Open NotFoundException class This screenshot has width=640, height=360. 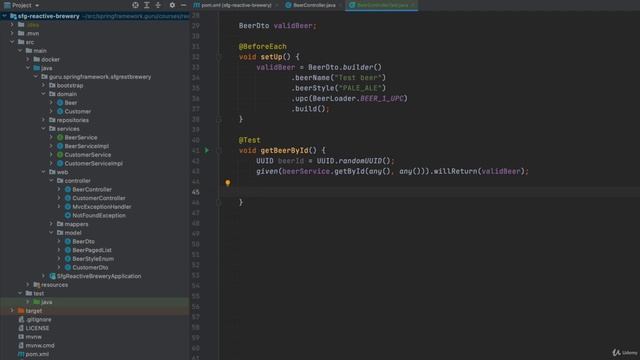point(99,215)
